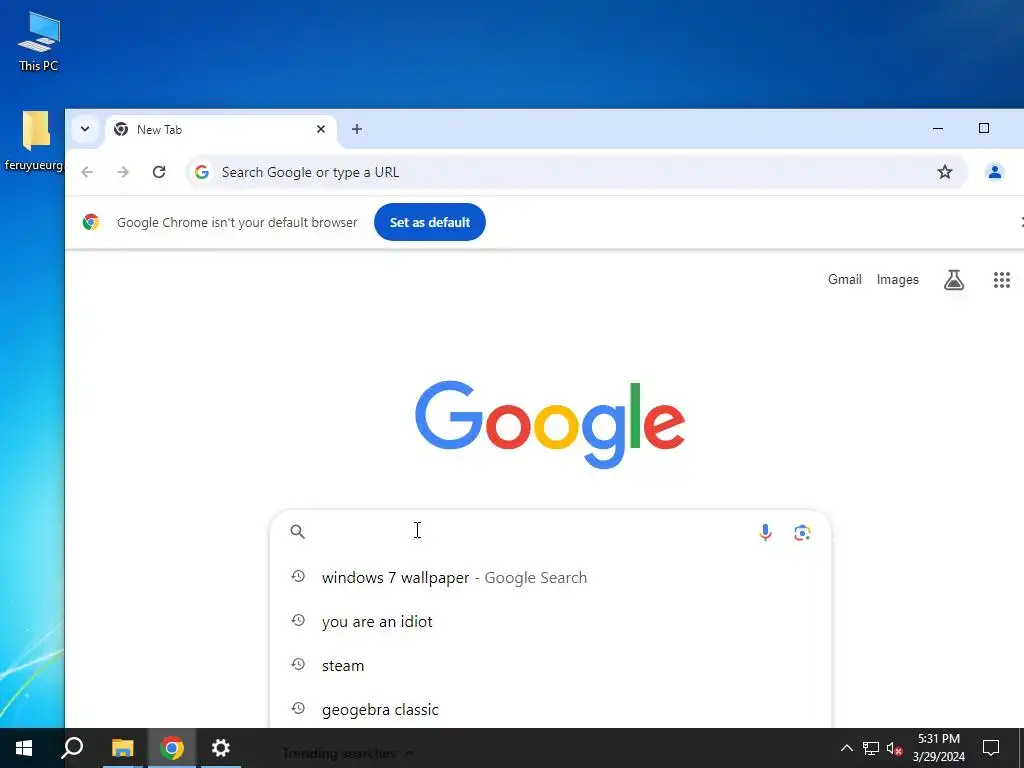
Task: Open the Images link
Action: pos(897,280)
